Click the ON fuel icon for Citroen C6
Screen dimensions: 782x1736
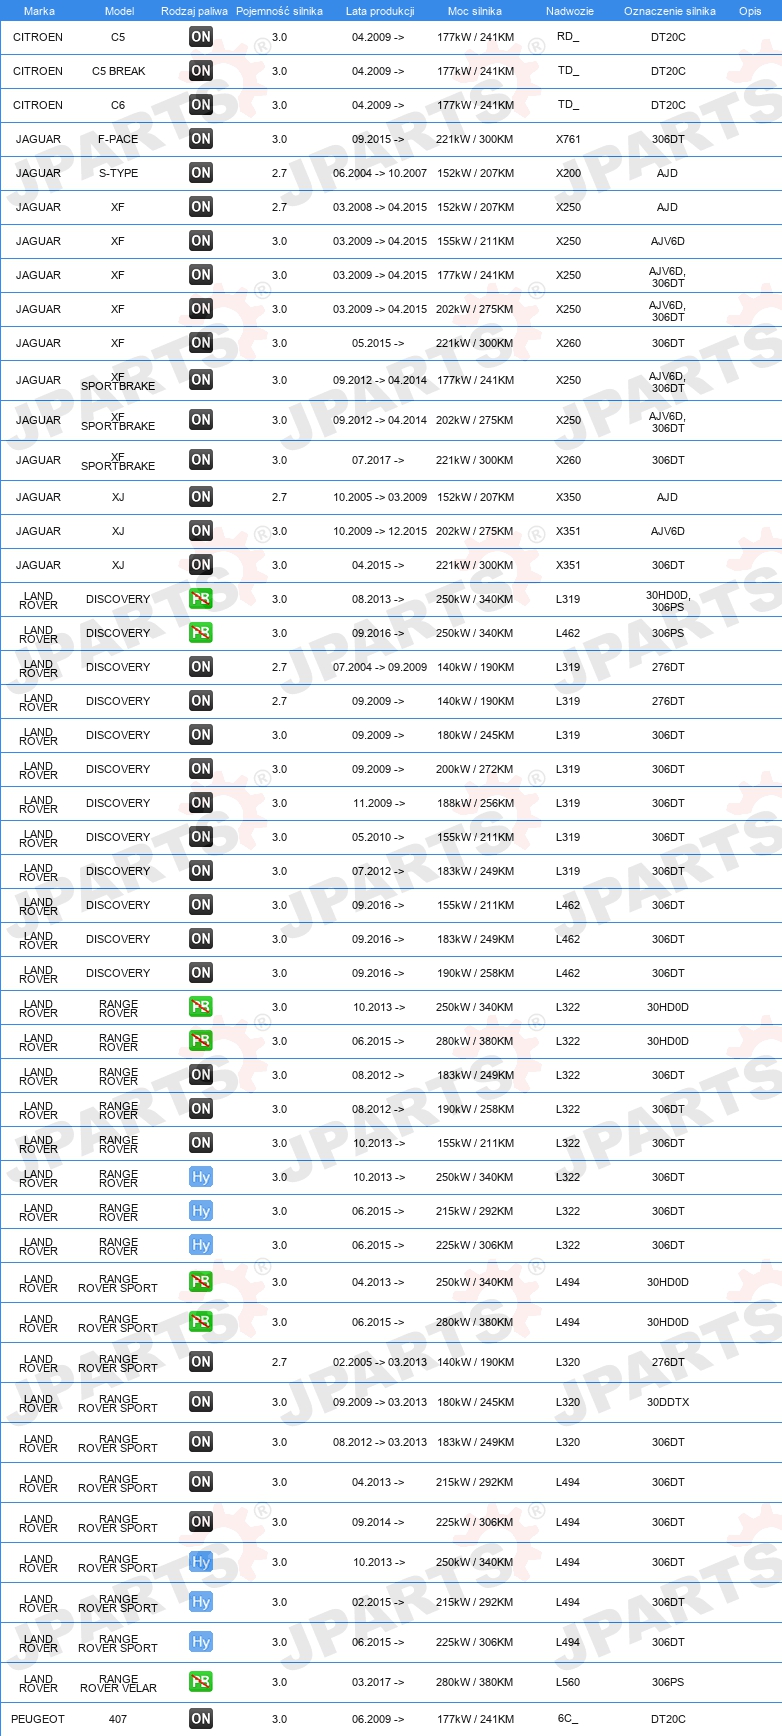click(x=201, y=105)
